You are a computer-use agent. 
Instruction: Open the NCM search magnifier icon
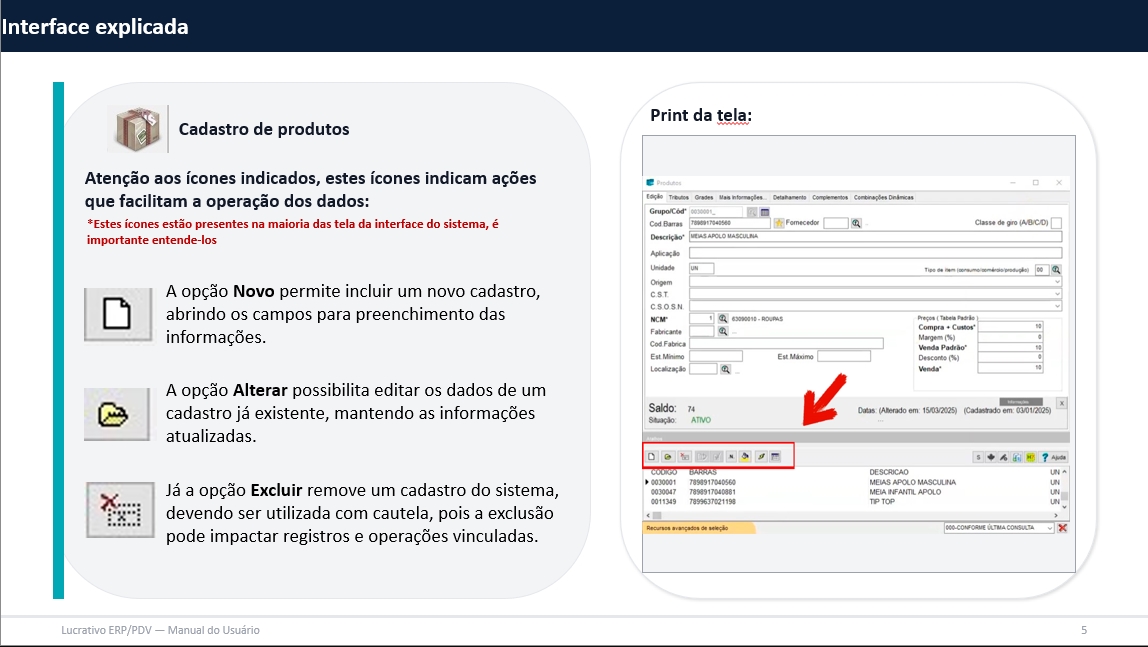[723, 318]
